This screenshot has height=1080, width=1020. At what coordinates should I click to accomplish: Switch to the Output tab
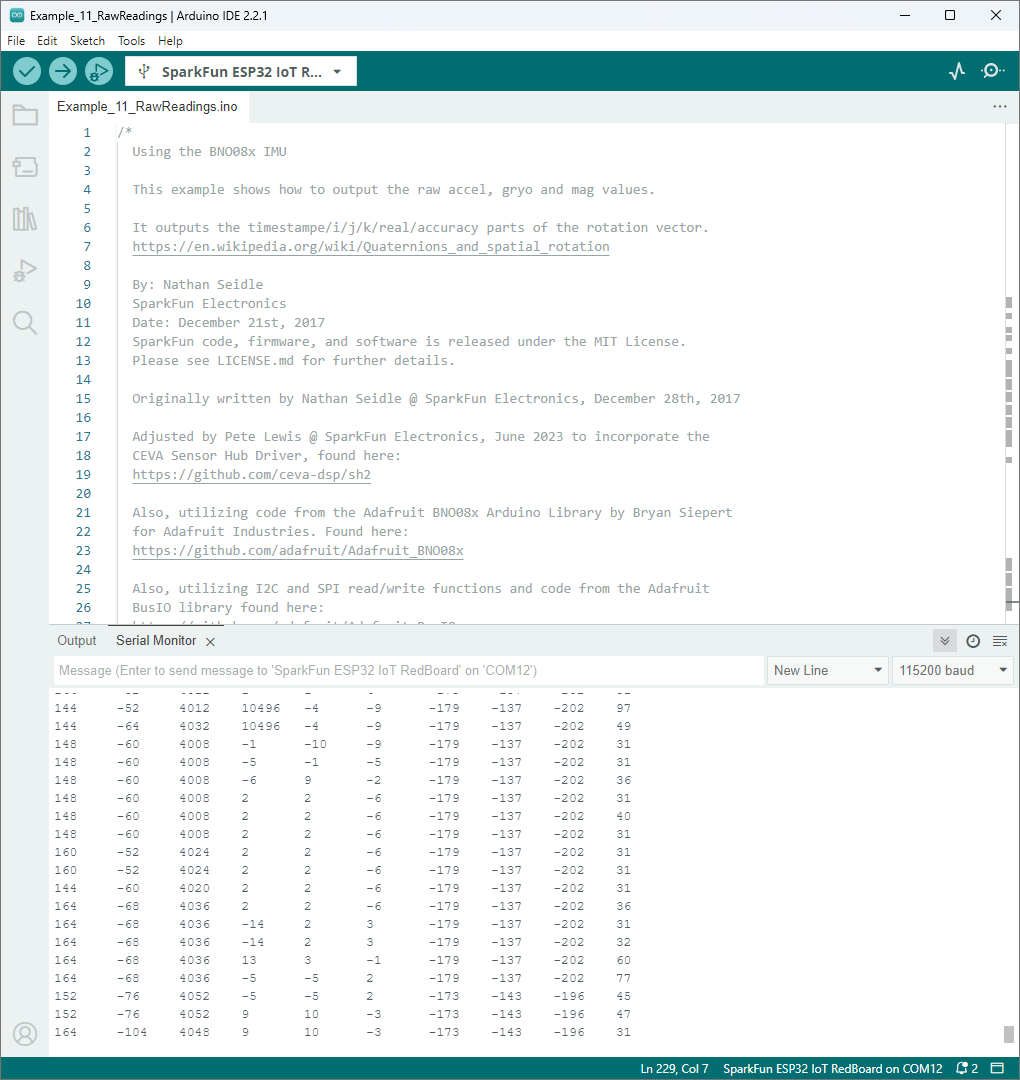point(76,641)
